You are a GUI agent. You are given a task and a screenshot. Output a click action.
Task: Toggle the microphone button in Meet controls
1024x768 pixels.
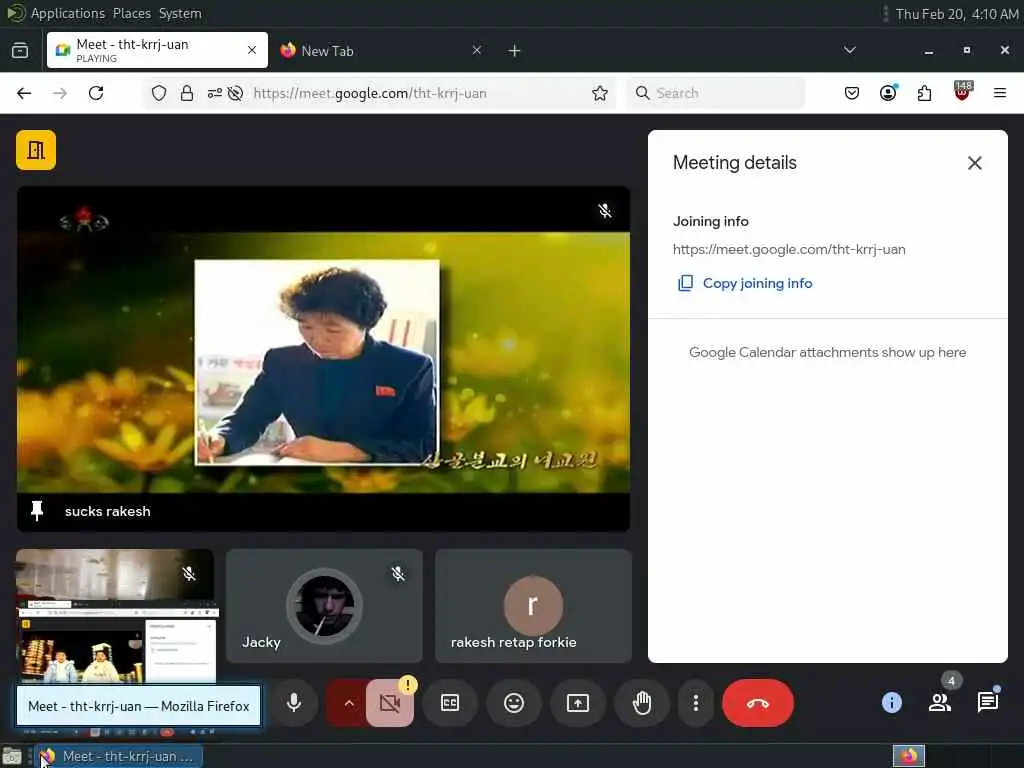pyautogui.click(x=294, y=703)
